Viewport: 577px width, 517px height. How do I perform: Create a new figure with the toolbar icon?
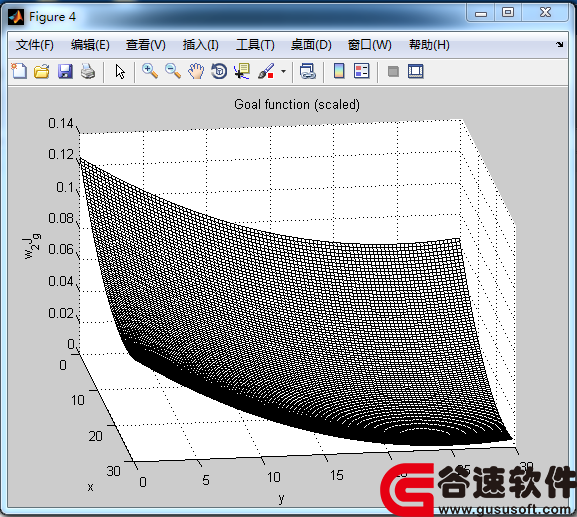coord(19,71)
